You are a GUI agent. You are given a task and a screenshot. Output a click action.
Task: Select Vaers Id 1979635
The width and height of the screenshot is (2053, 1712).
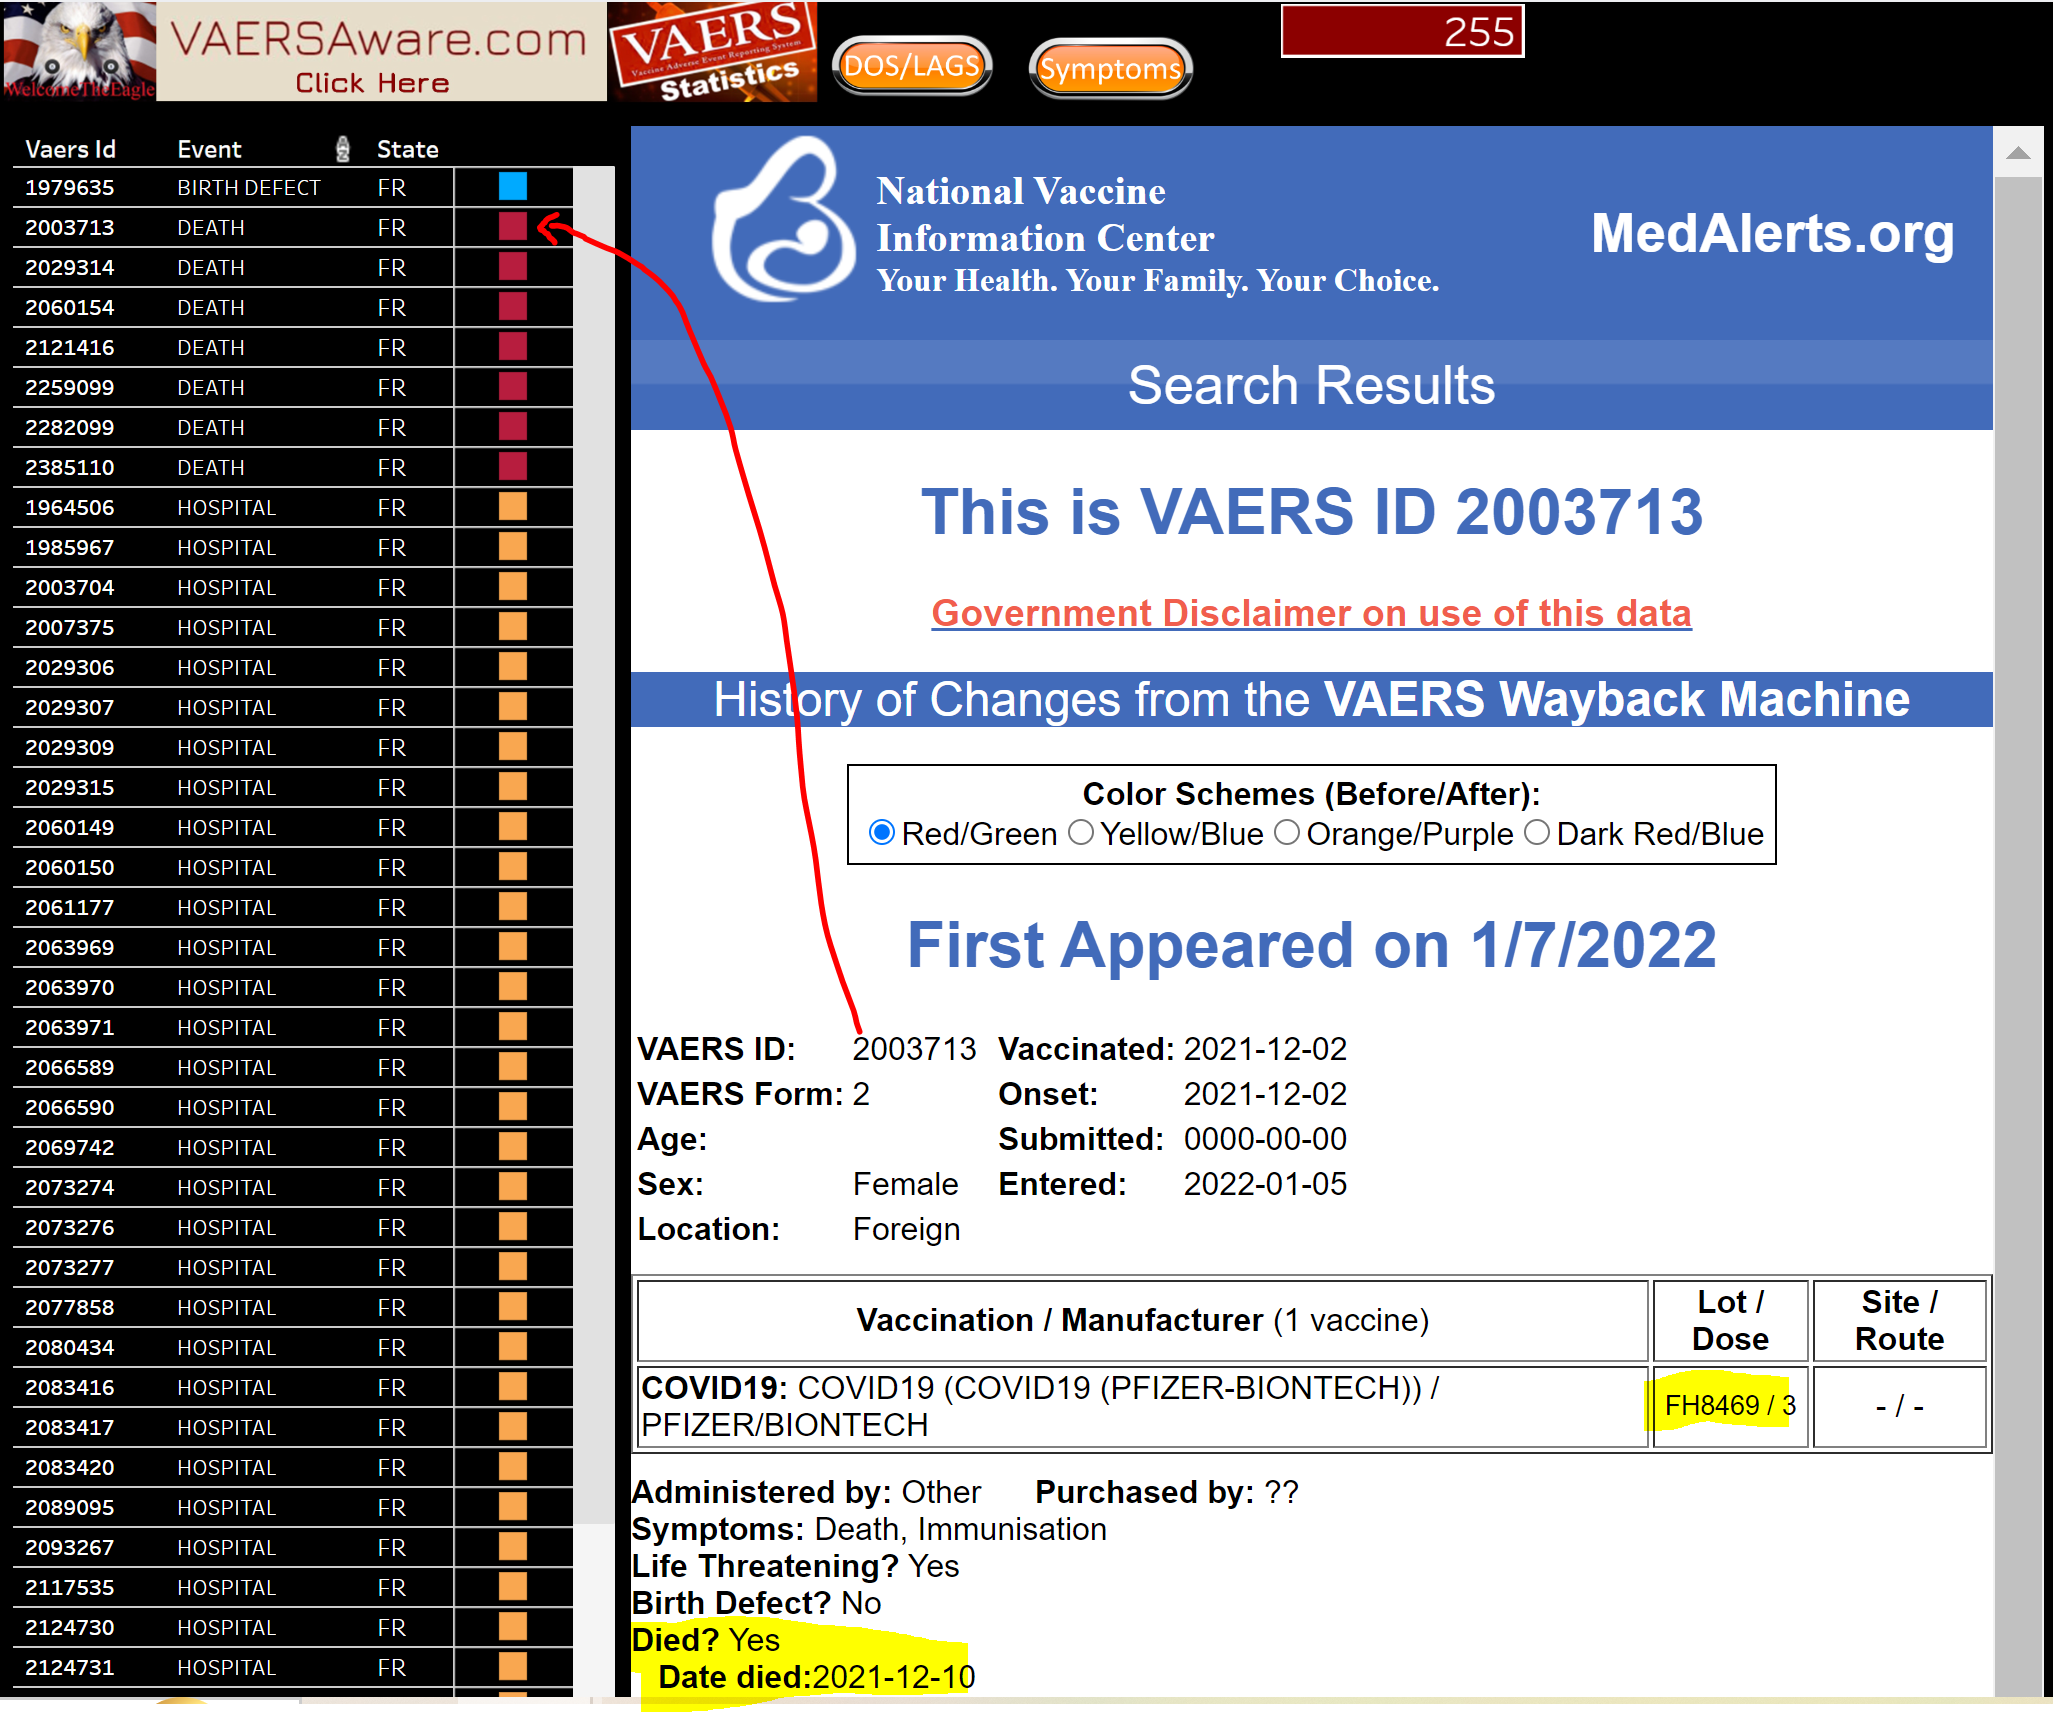[69, 187]
